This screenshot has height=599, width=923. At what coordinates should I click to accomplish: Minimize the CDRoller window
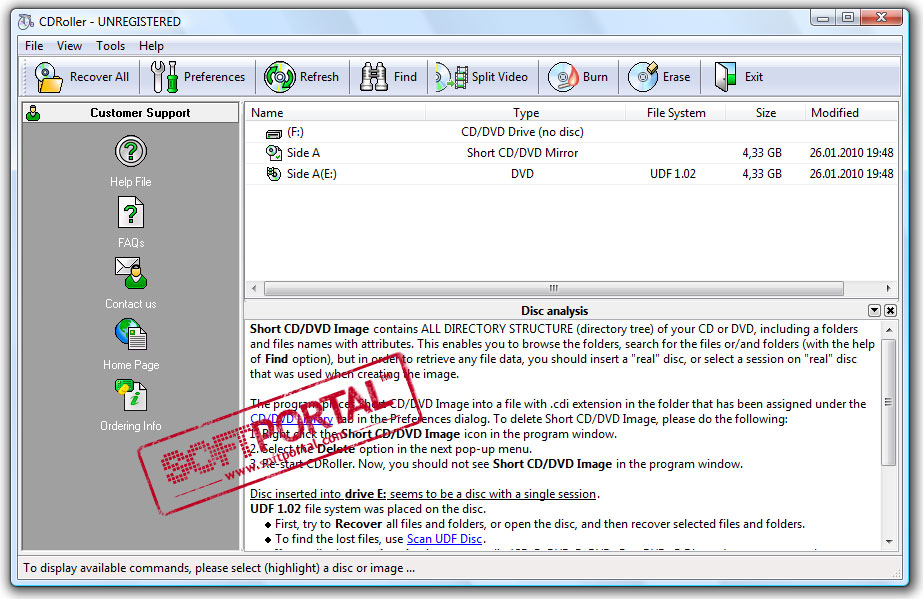click(823, 18)
